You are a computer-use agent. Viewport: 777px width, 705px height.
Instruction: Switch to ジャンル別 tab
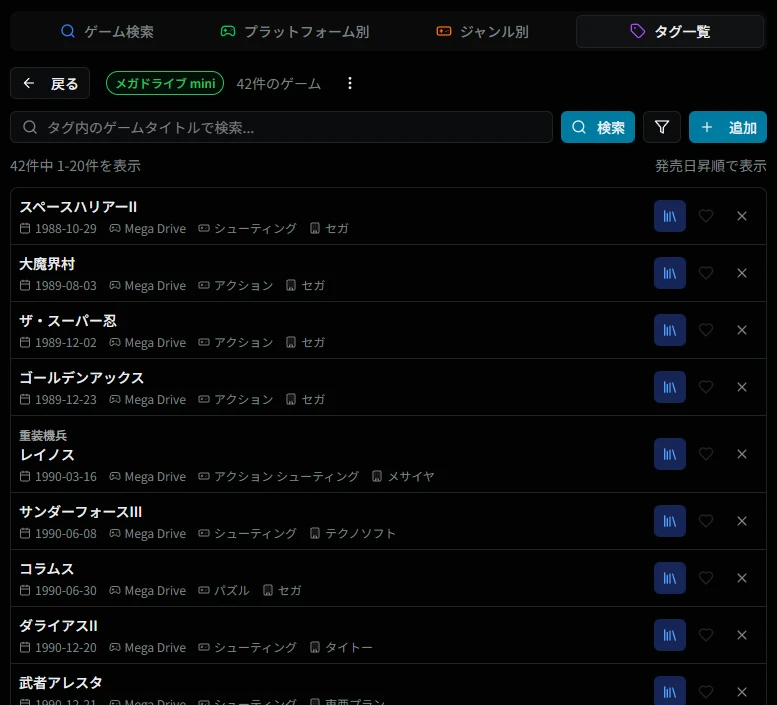[x=482, y=32]
